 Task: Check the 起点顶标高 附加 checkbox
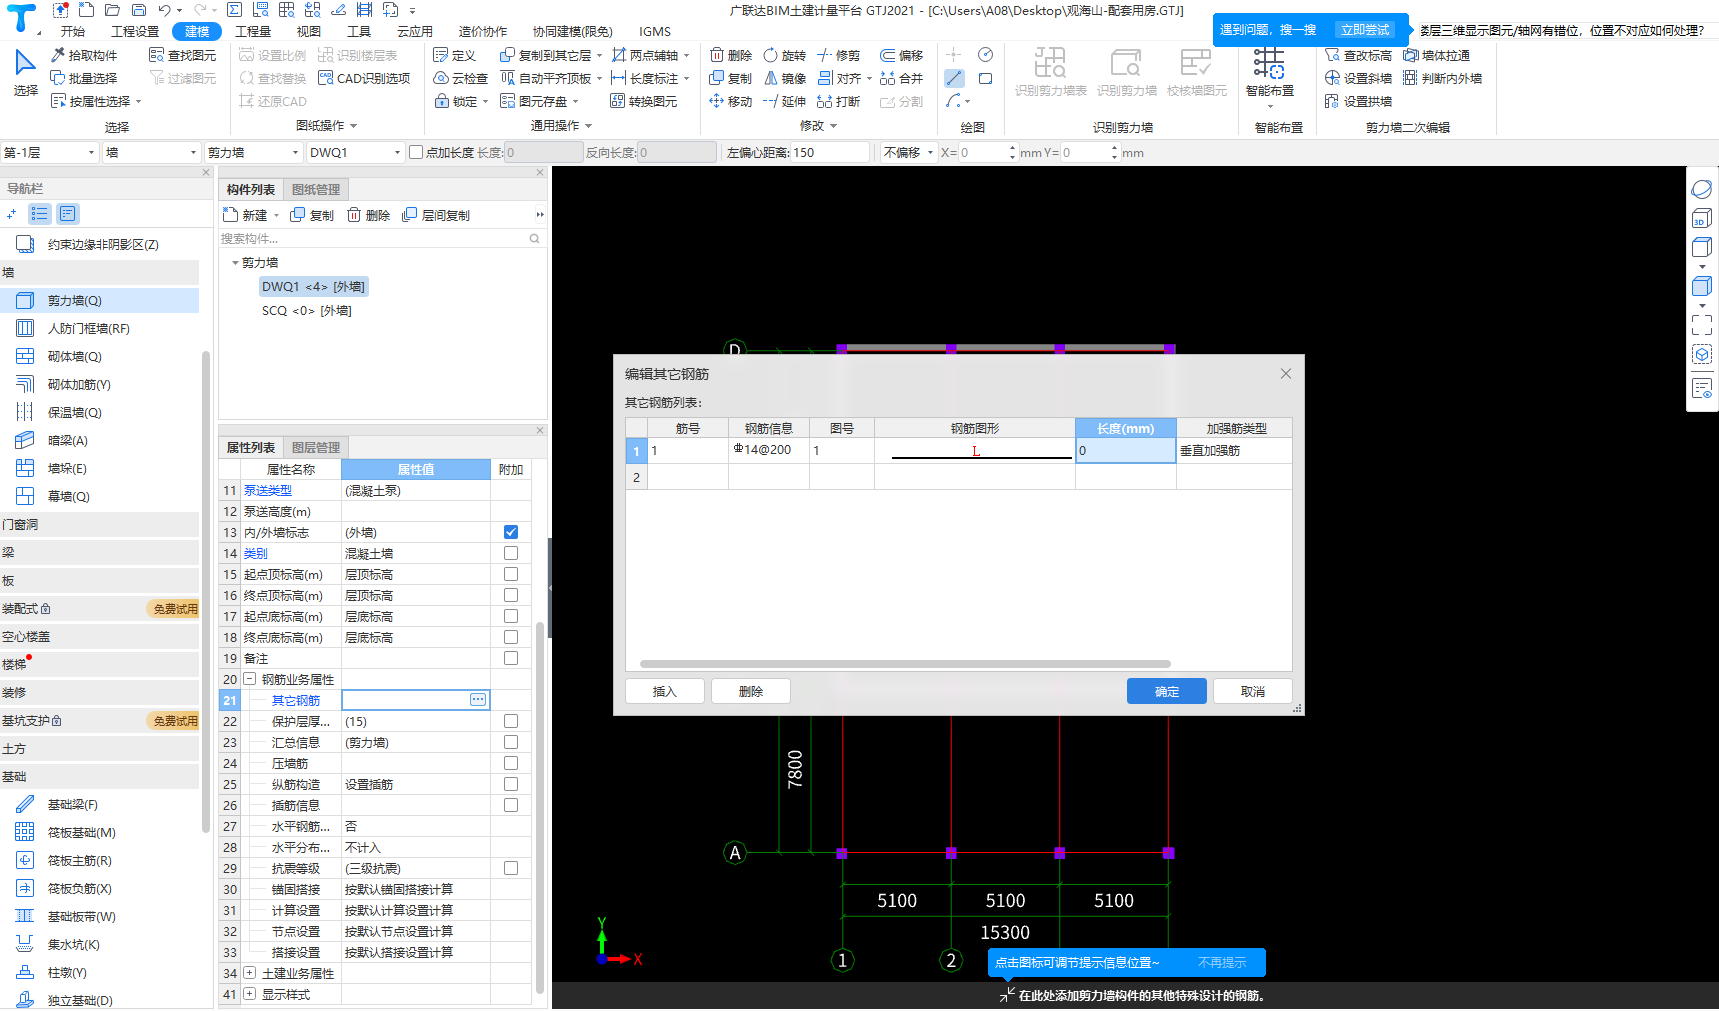511,574
